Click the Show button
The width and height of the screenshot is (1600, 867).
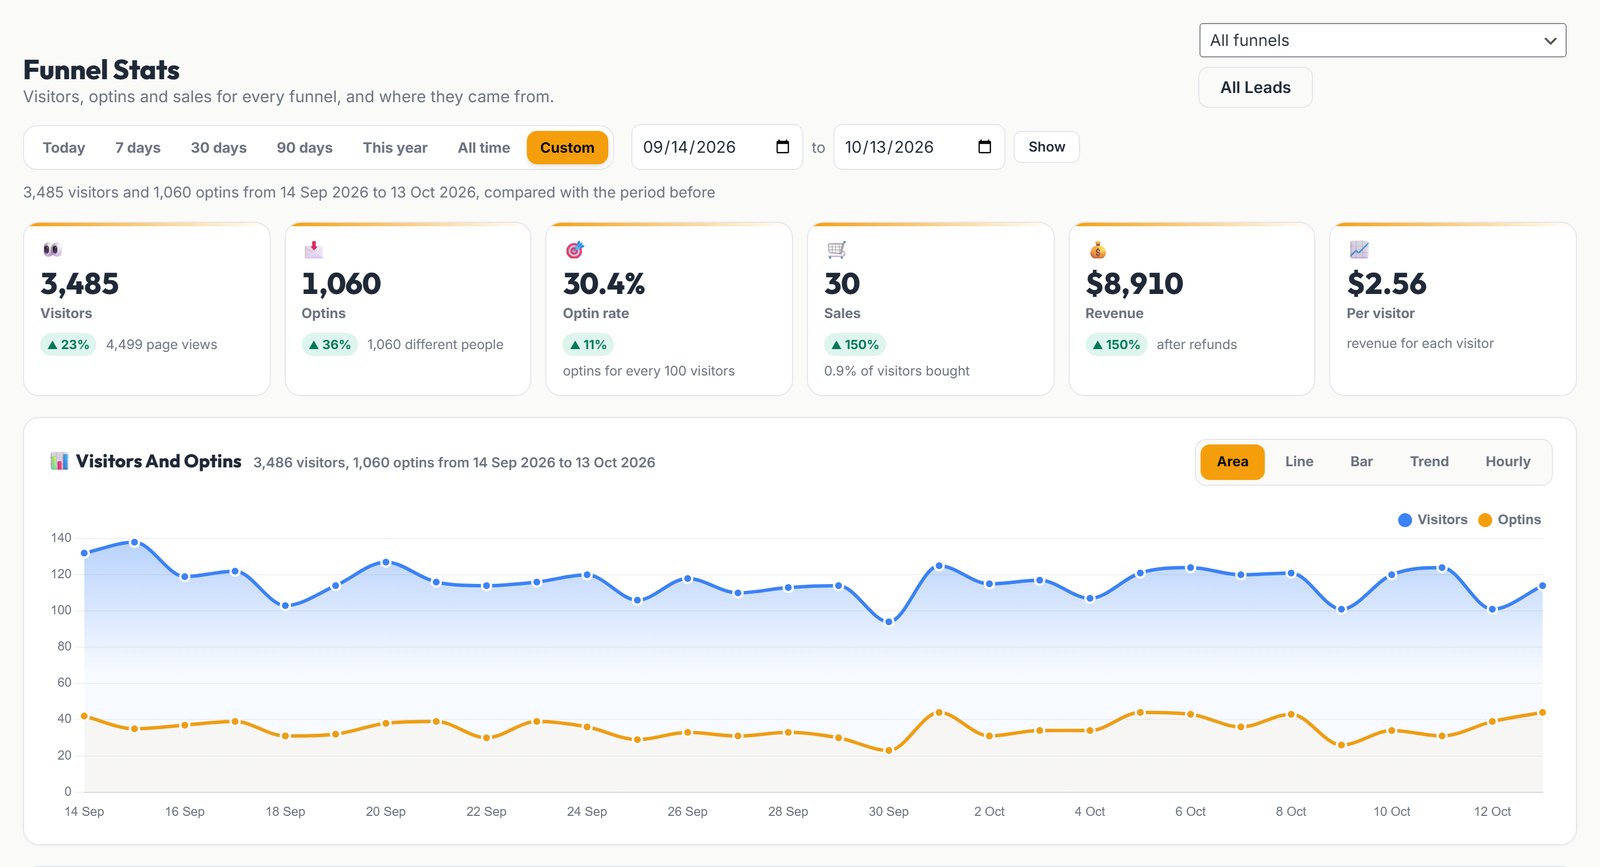(1047, 147)
